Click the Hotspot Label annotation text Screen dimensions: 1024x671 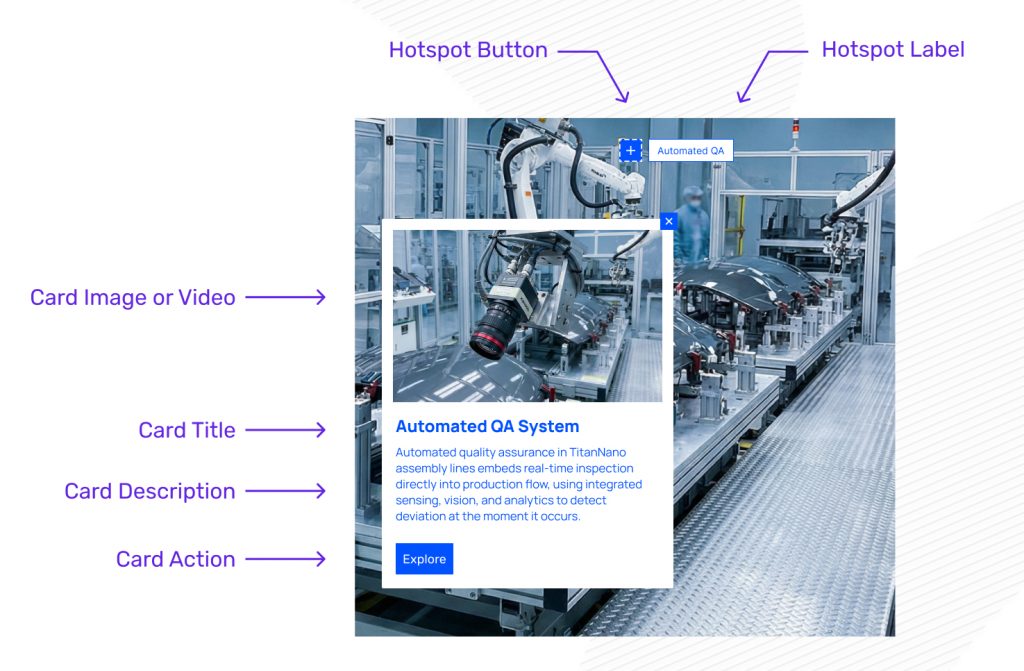892,49
